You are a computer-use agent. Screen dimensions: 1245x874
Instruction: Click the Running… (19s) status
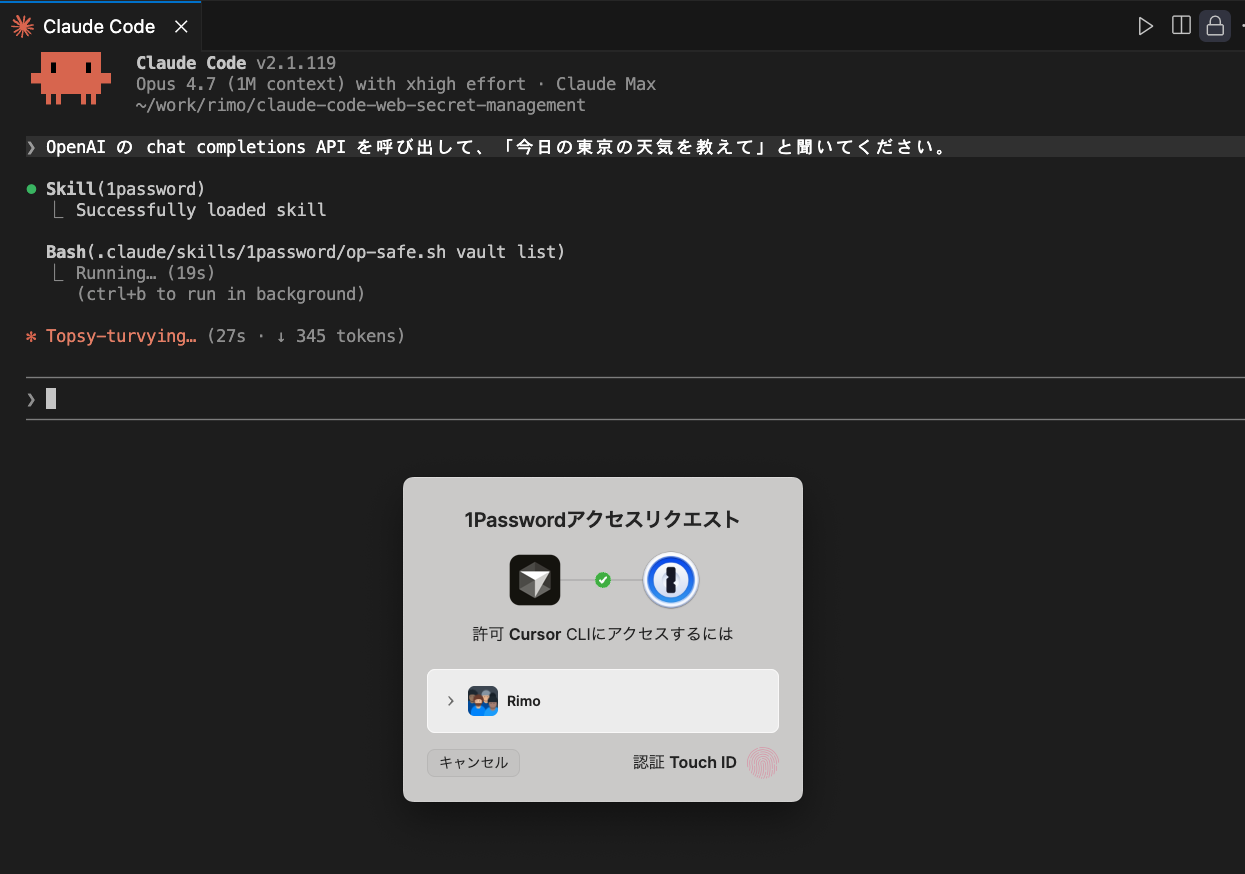[146, 273]
